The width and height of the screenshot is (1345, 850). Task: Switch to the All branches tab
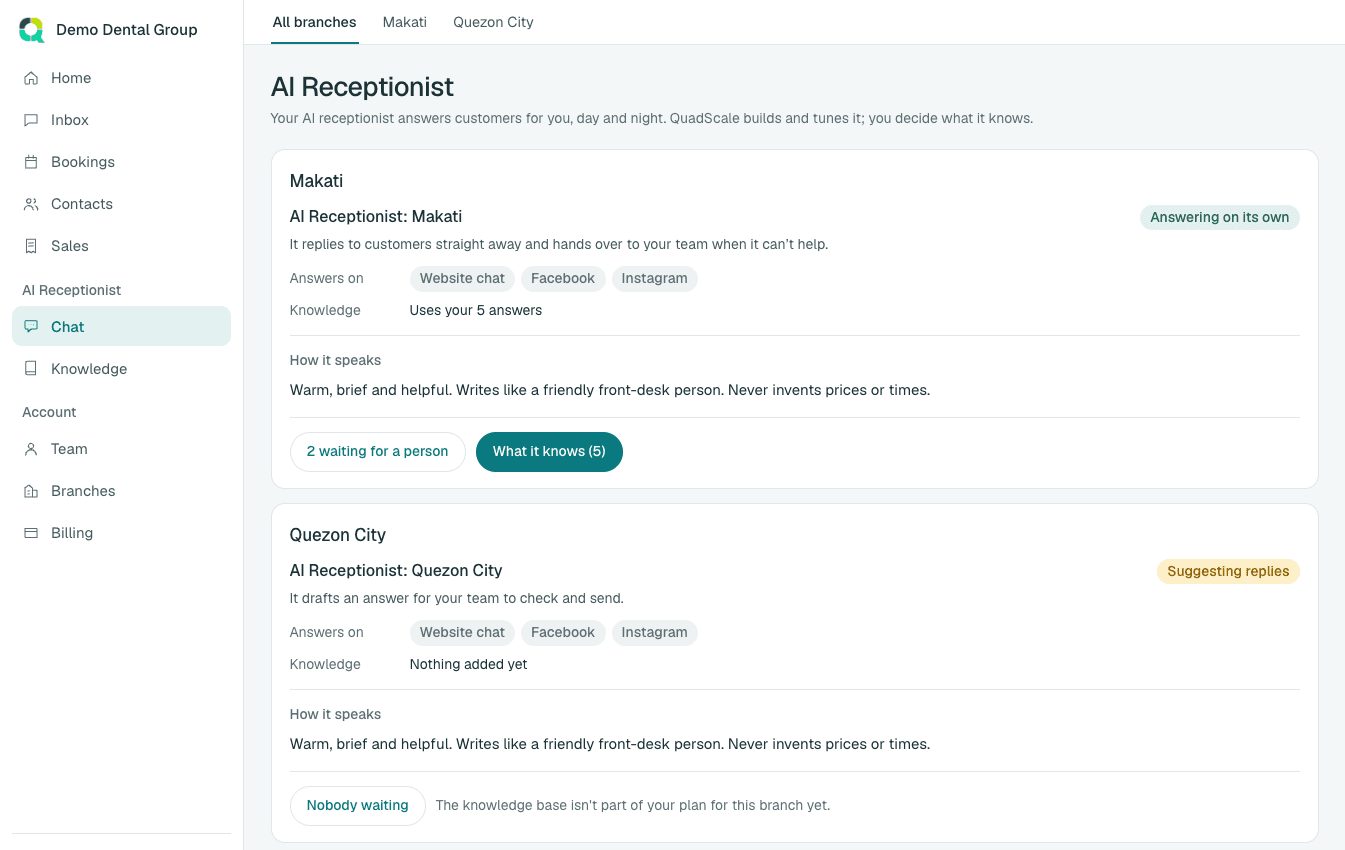coord(315,22)
